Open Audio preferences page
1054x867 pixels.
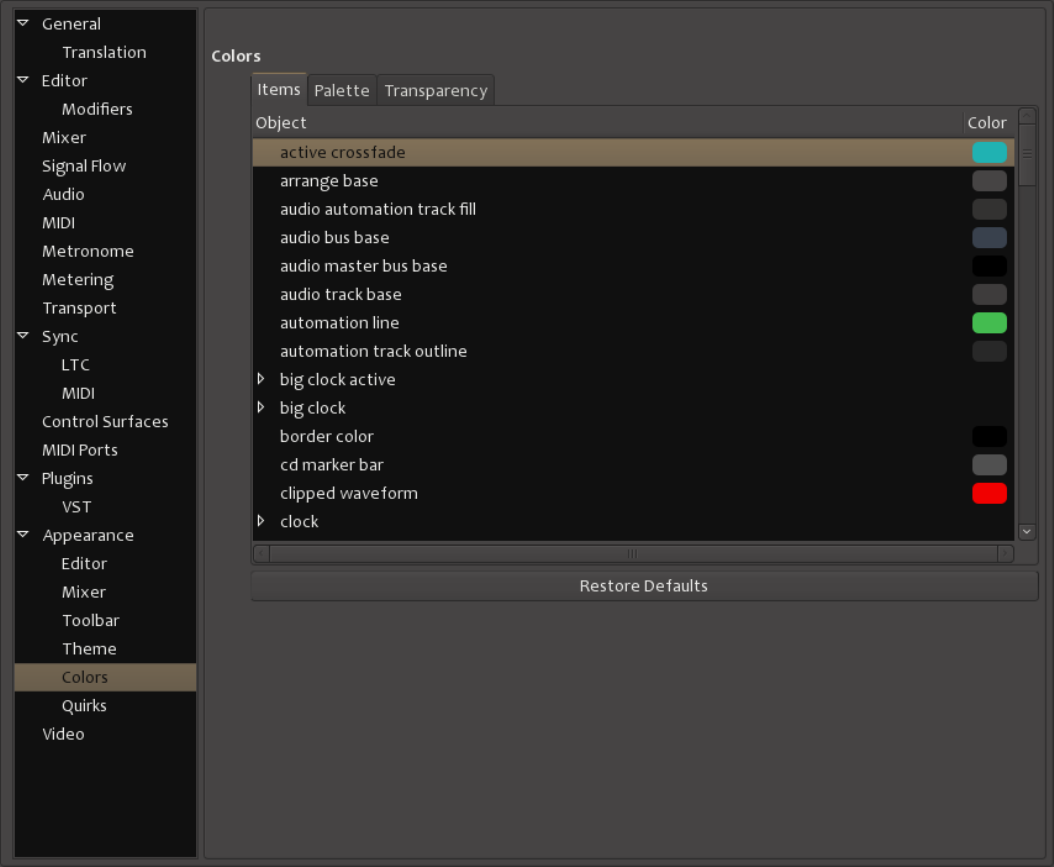(x=63, y=194)
